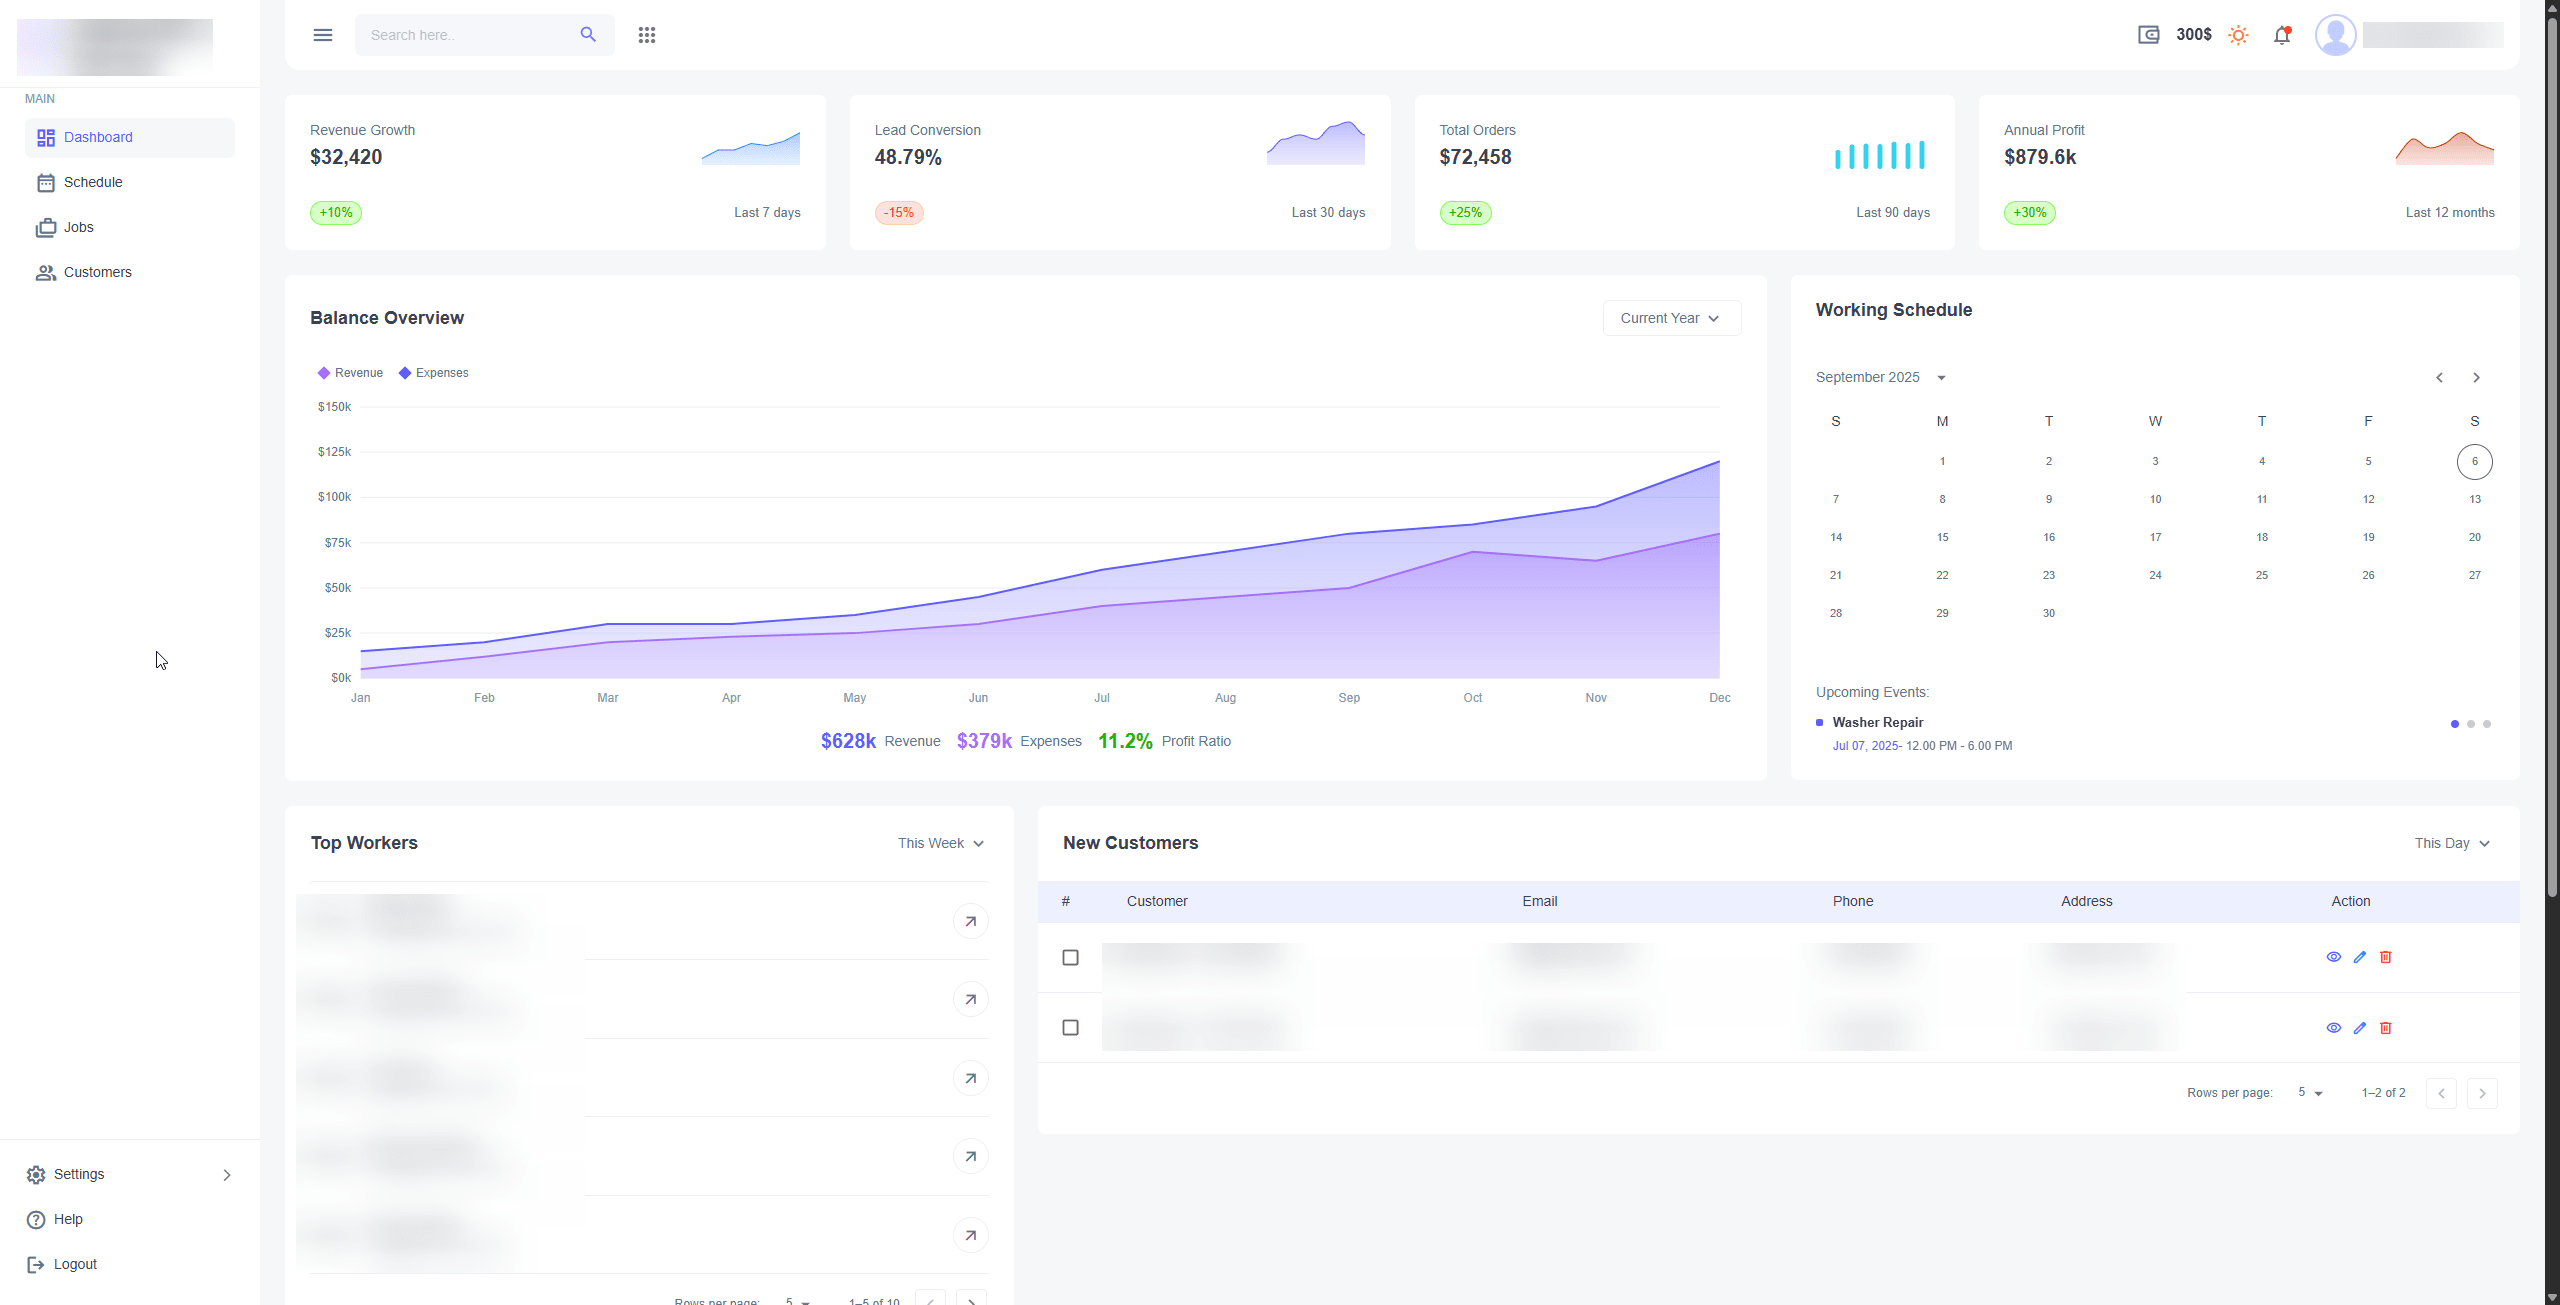Screen dimensions: 2560x1305
Task: Check the first new customer checkbox
Action: (1071, 957)
